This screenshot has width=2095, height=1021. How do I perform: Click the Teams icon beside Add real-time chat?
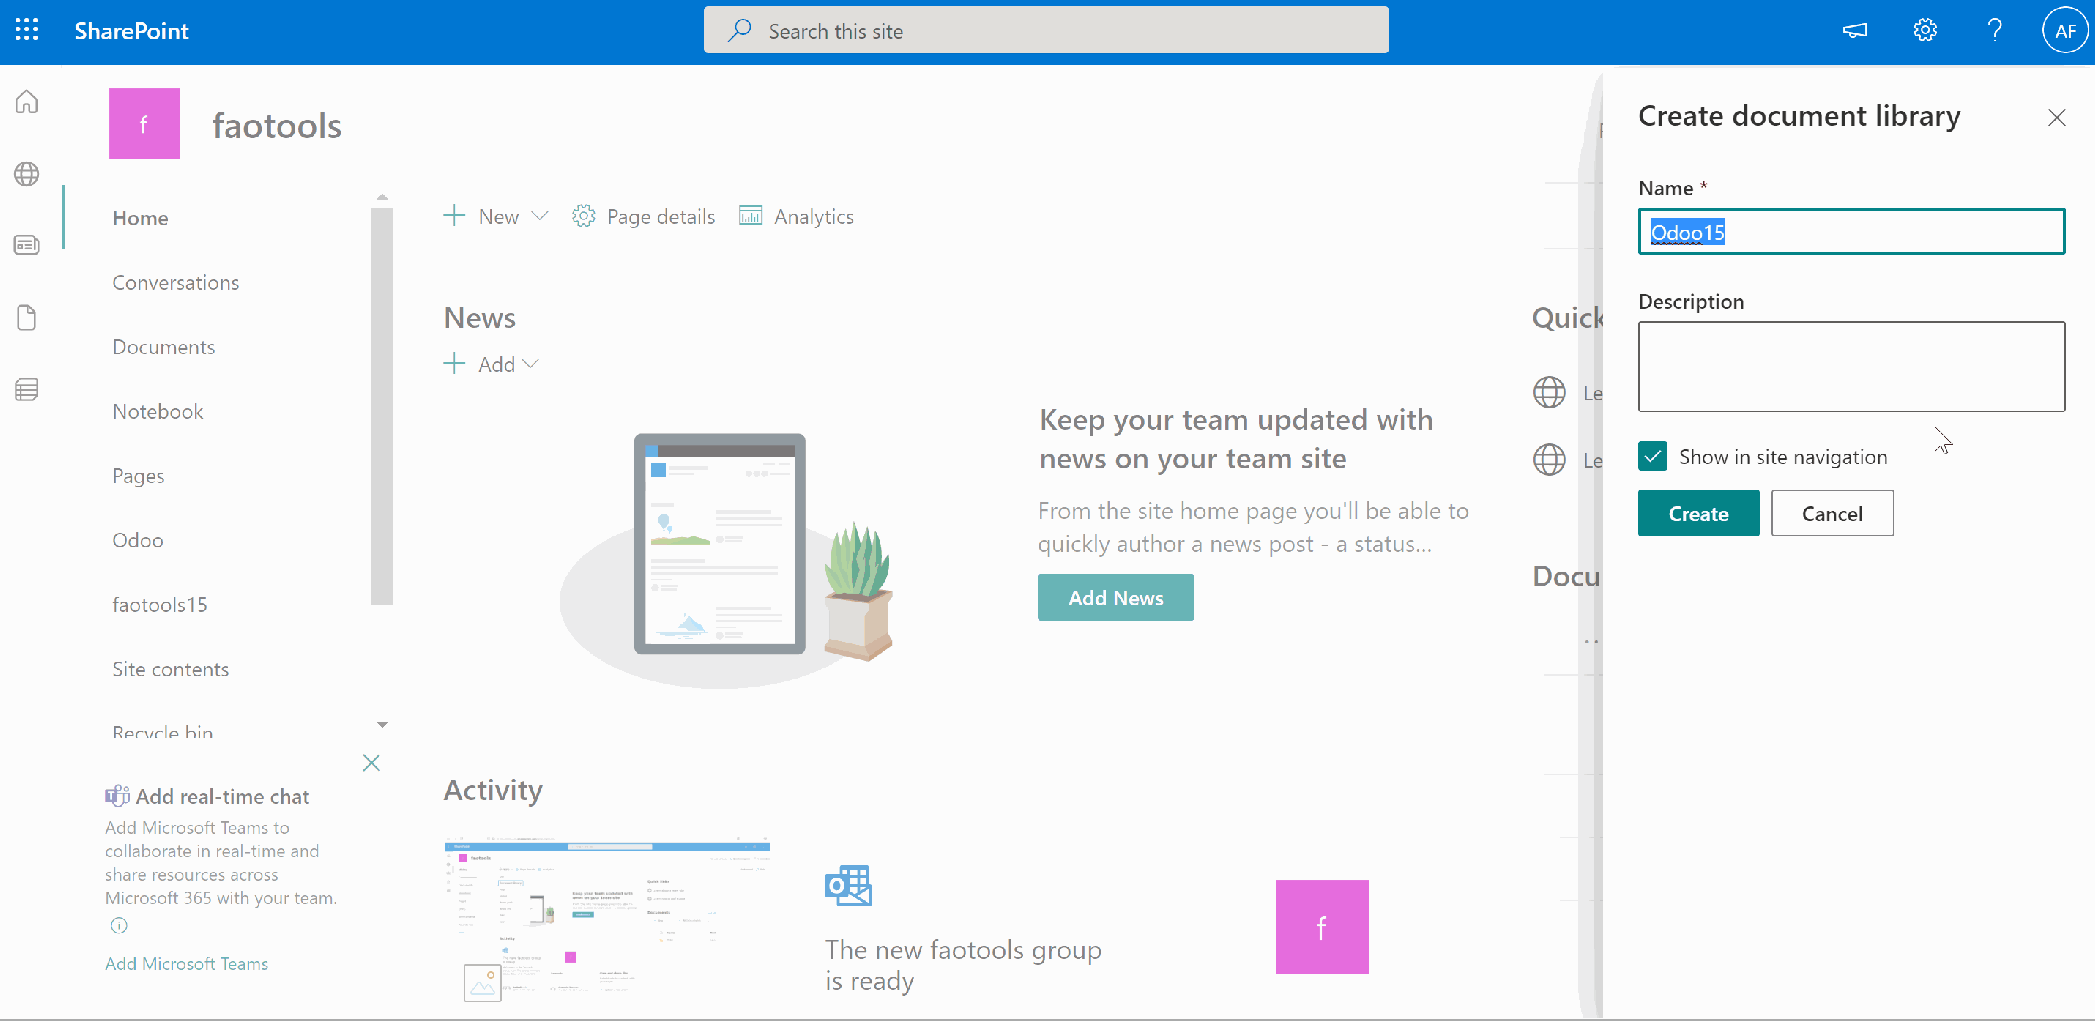point(117,796)
